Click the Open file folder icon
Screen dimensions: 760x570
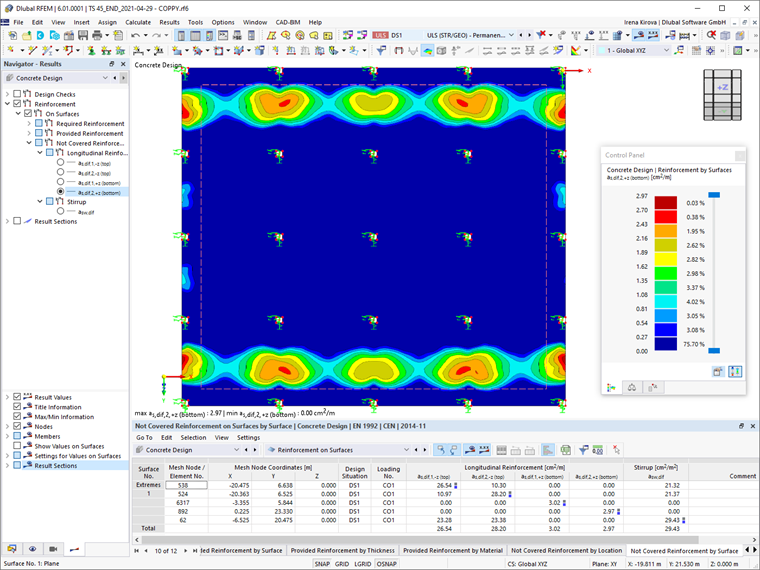(x=27, y=35)
